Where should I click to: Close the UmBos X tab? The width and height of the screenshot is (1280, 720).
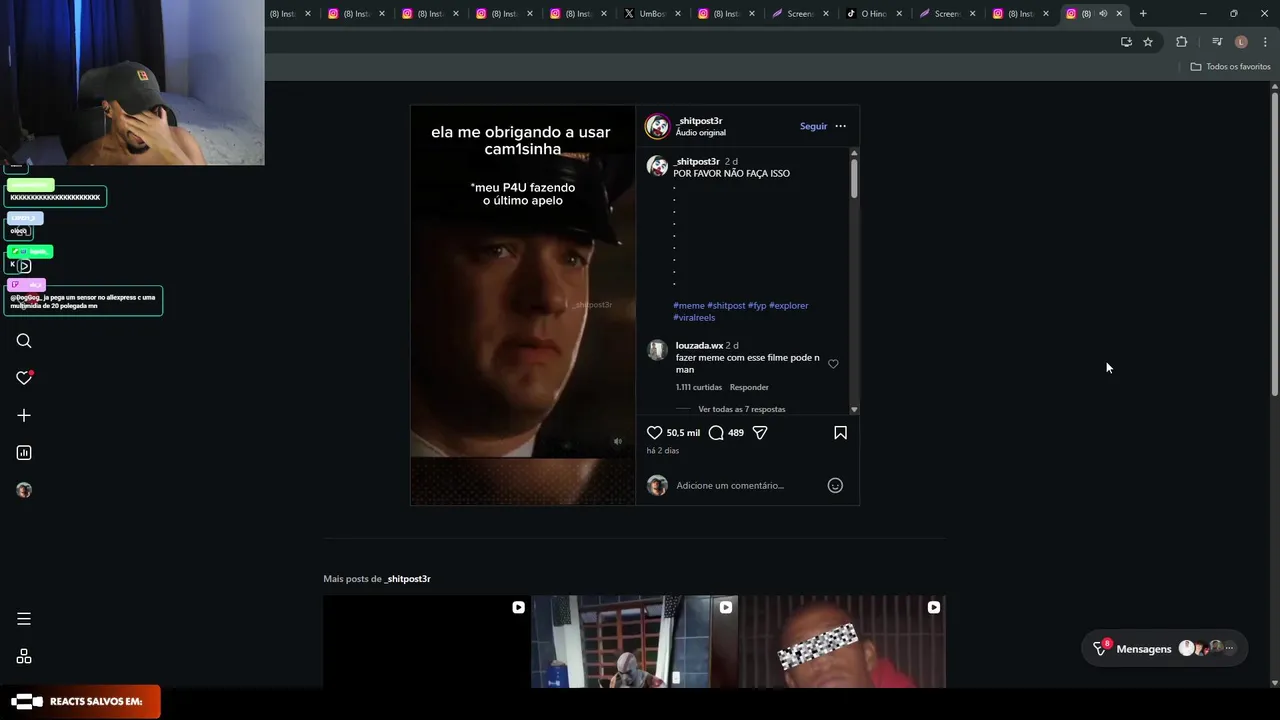[x=678, y=14]
